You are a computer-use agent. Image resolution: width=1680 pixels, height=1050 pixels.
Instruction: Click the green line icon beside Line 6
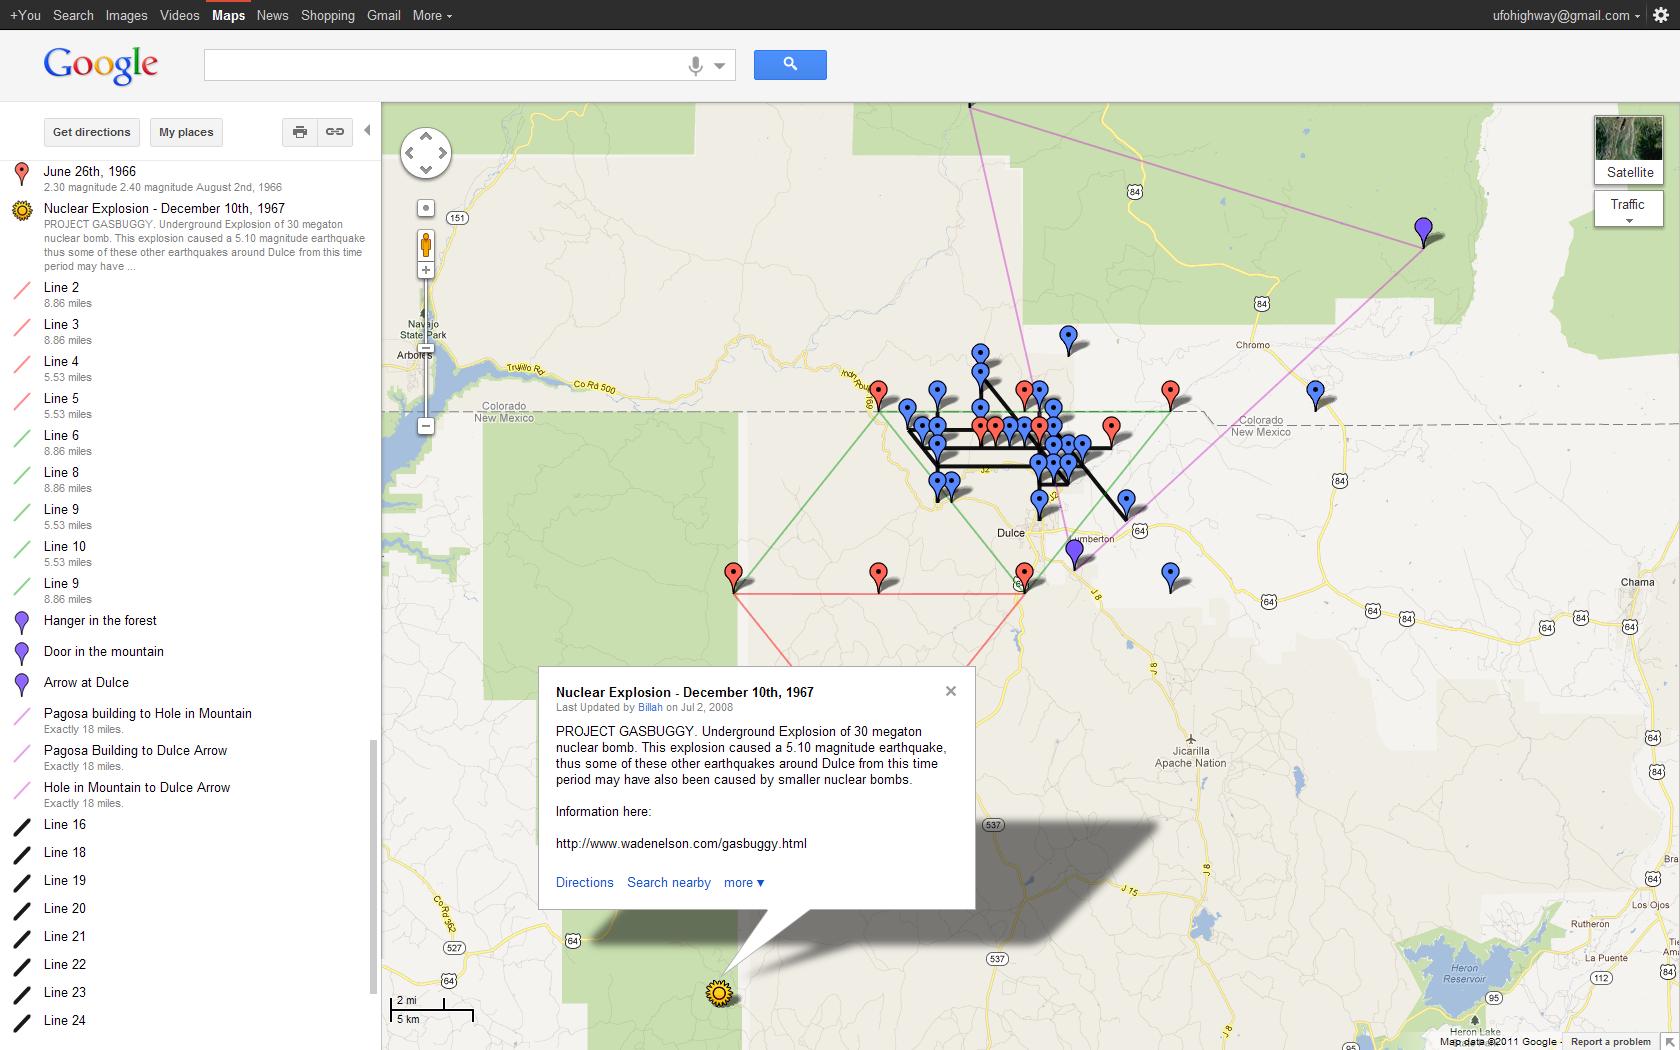(x=22, y=439)
